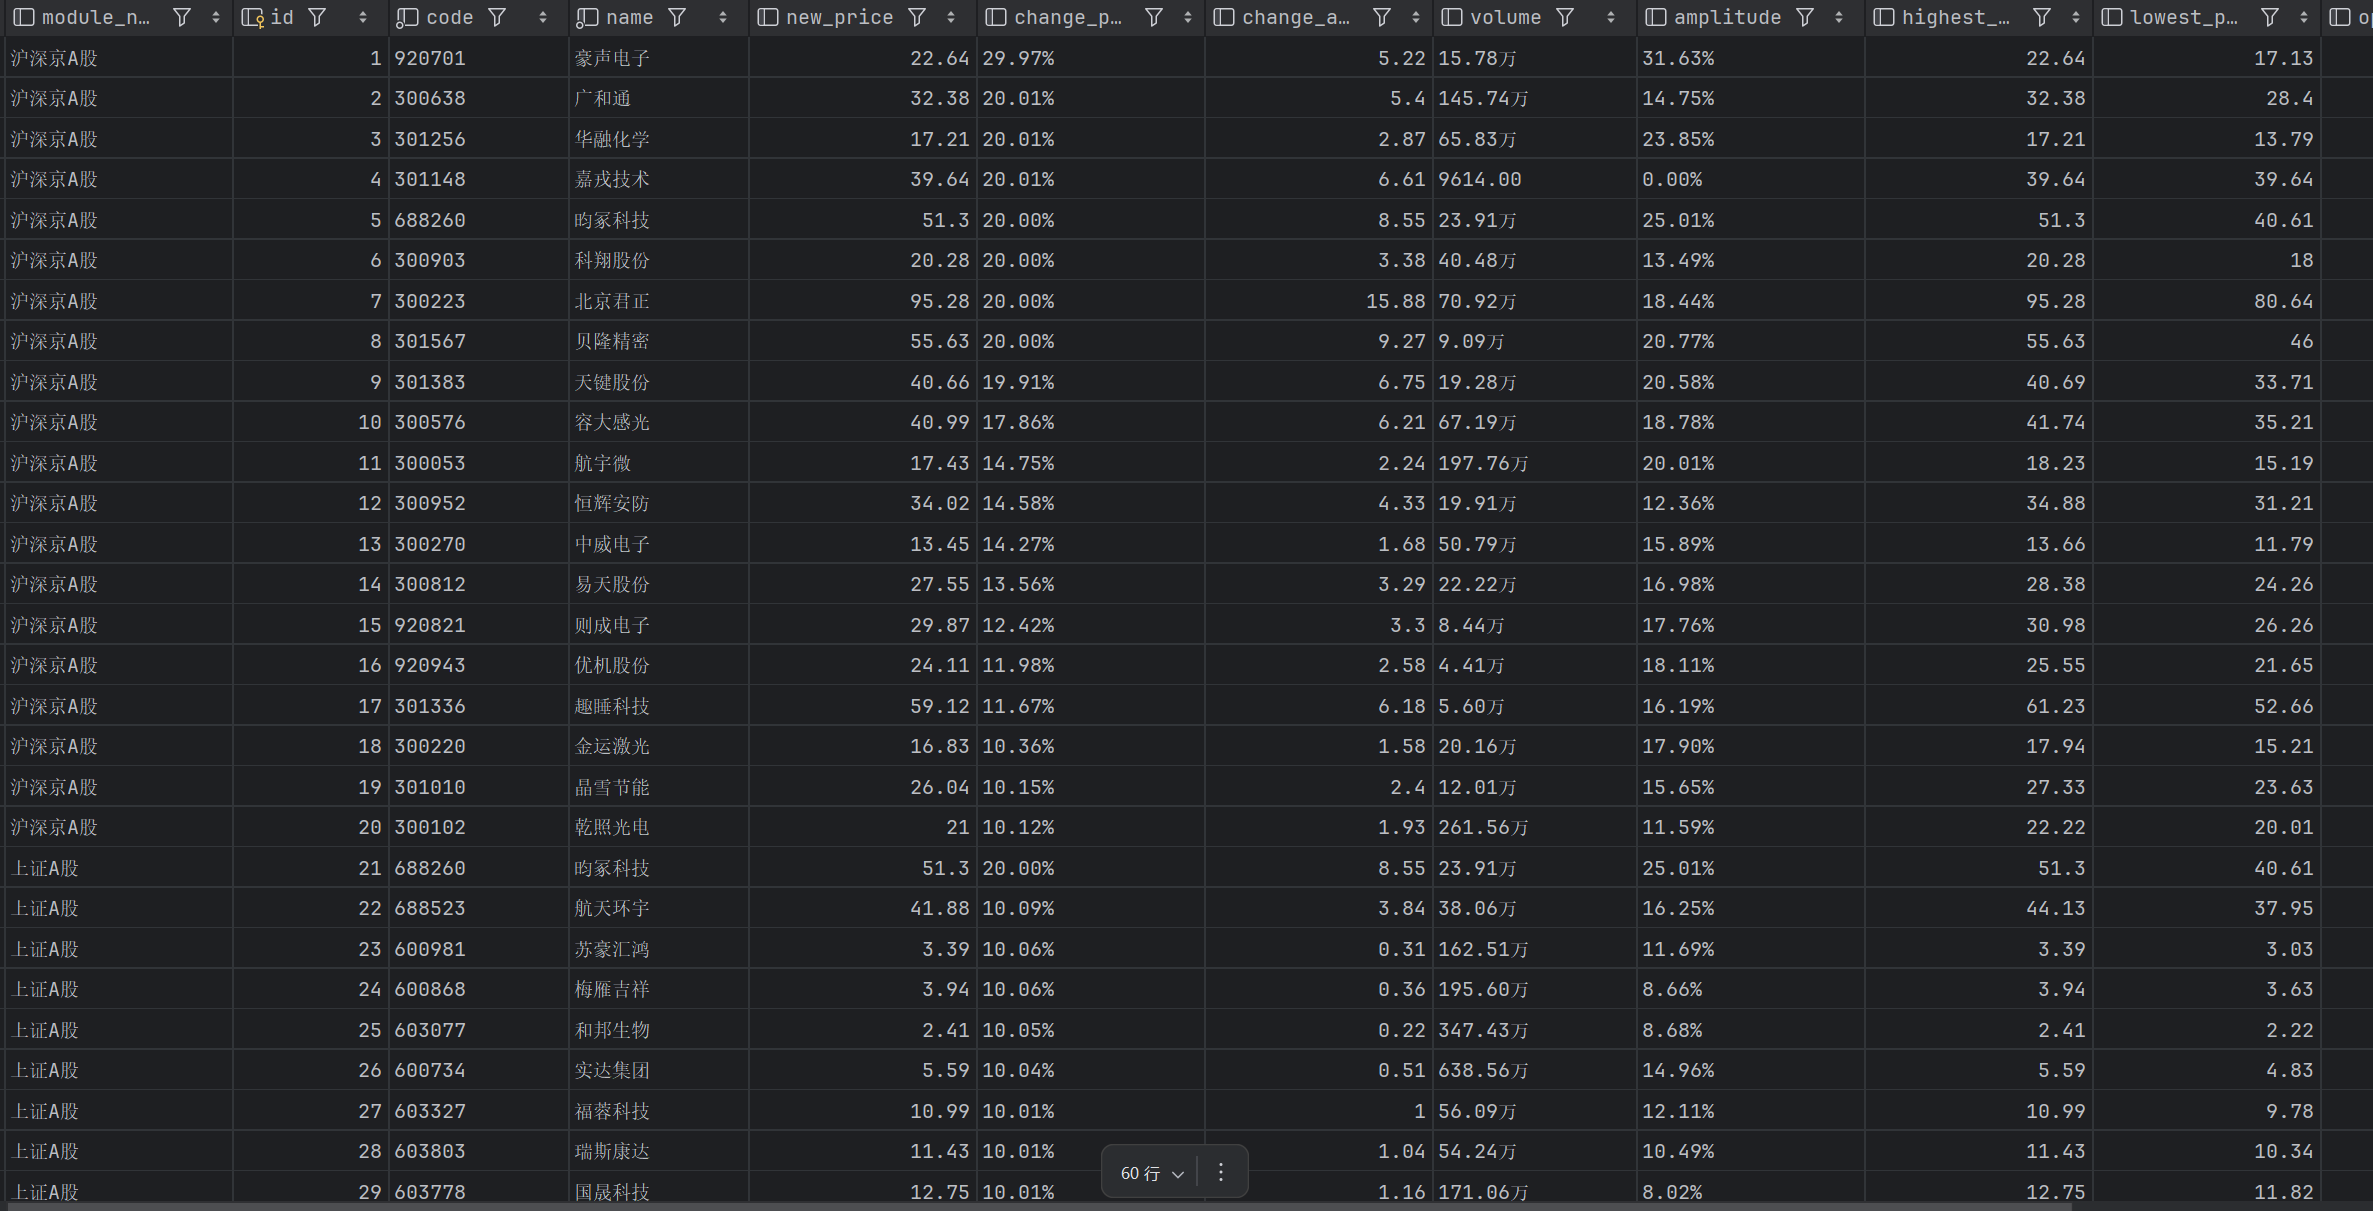Select the highest_ column header
This screenshot has width=2373, height=1211.
[x=1955, y=17]
